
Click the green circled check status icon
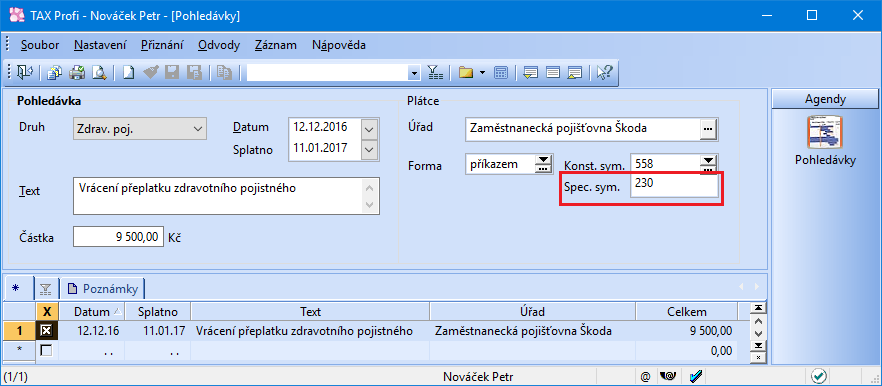(819, 376)
